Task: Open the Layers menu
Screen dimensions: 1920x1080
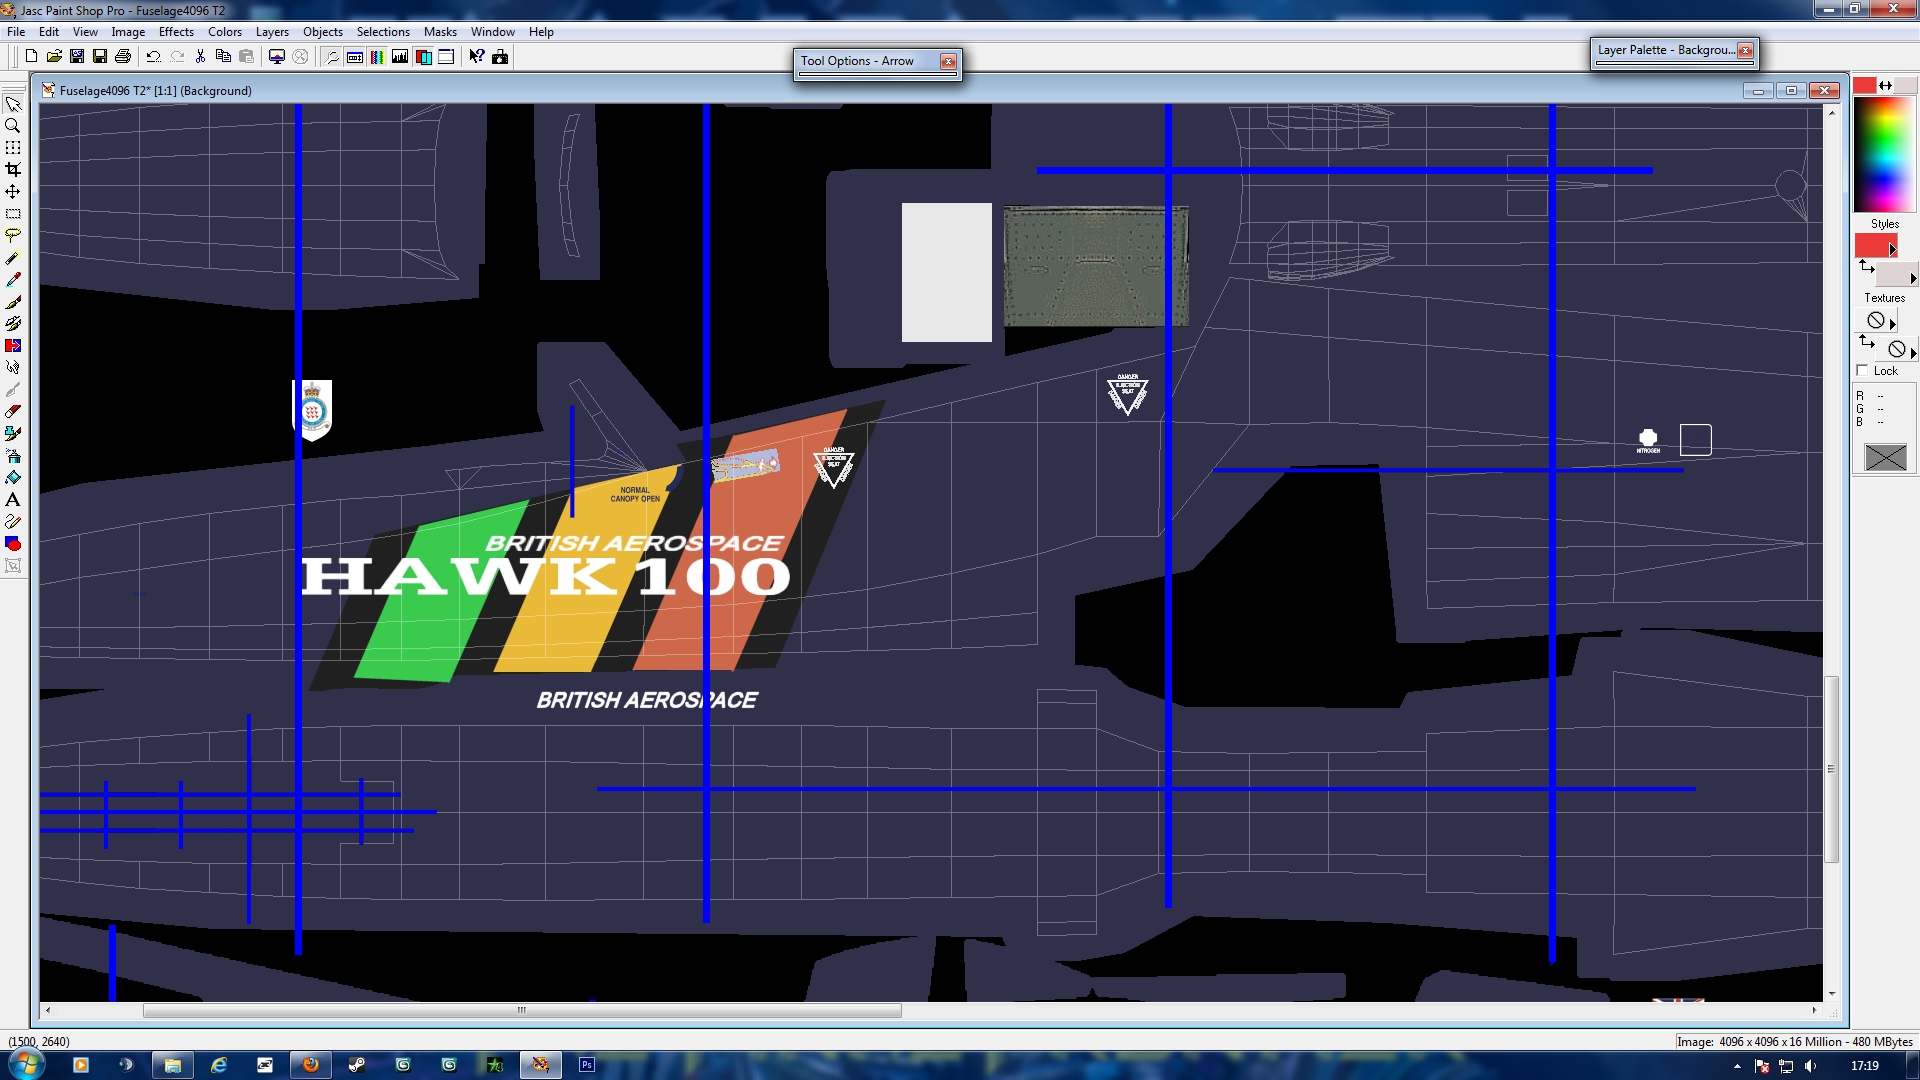Action: coord(272,32)
